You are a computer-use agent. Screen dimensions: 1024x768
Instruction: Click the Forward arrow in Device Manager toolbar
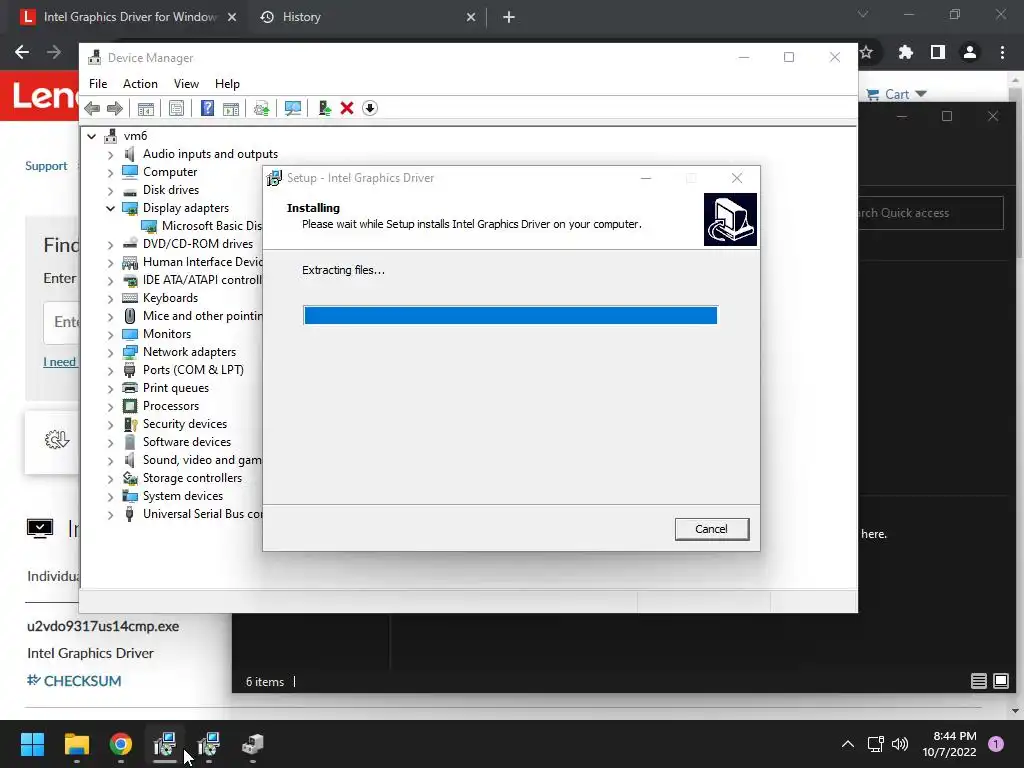click(x=115, y=108)
